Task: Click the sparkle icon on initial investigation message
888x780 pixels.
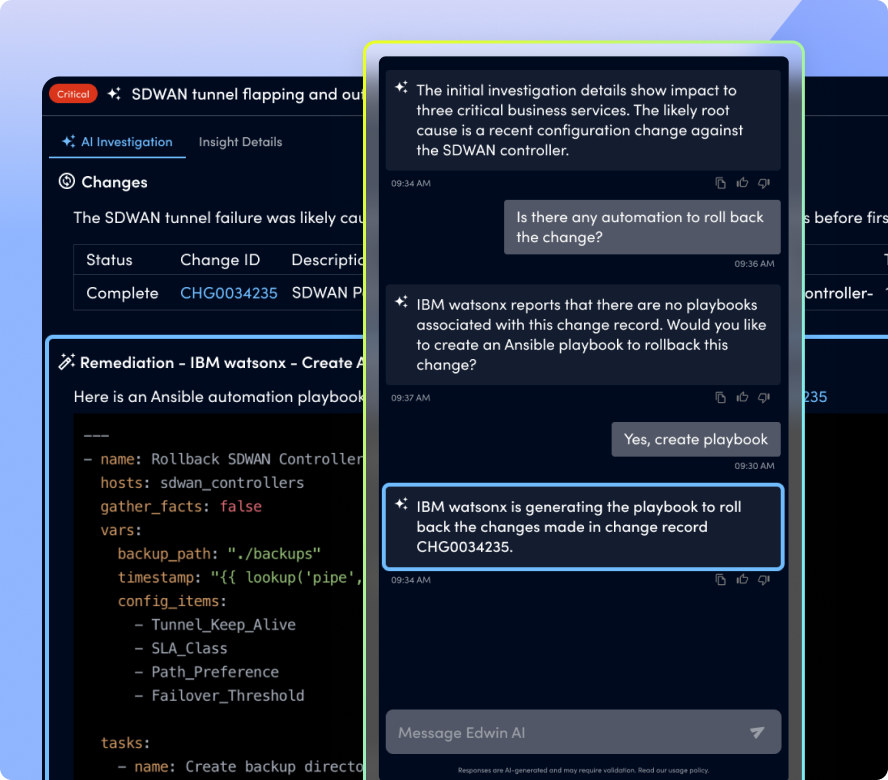Action: 402,87
